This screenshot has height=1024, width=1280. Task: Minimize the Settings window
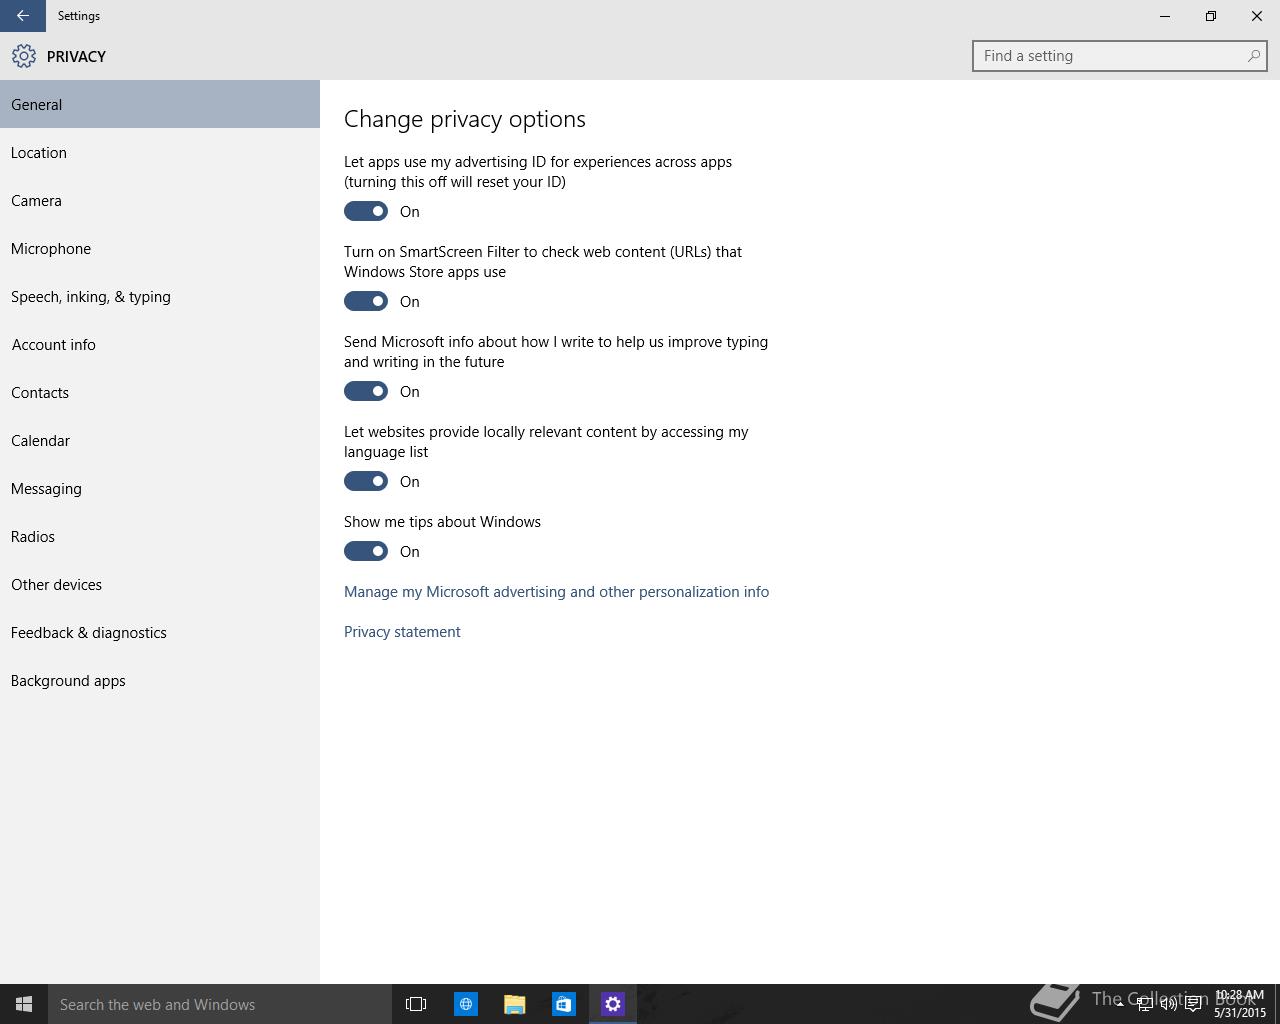[1165, 16]
